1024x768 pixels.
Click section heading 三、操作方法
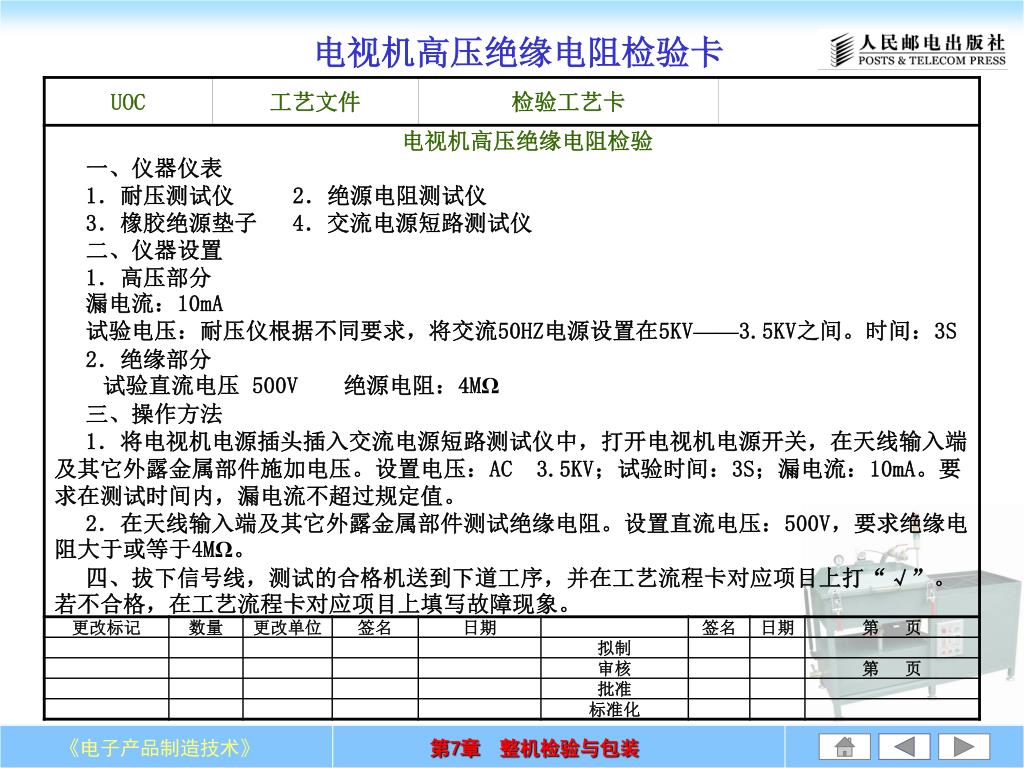pyautogui.click(x=154, y=414)
